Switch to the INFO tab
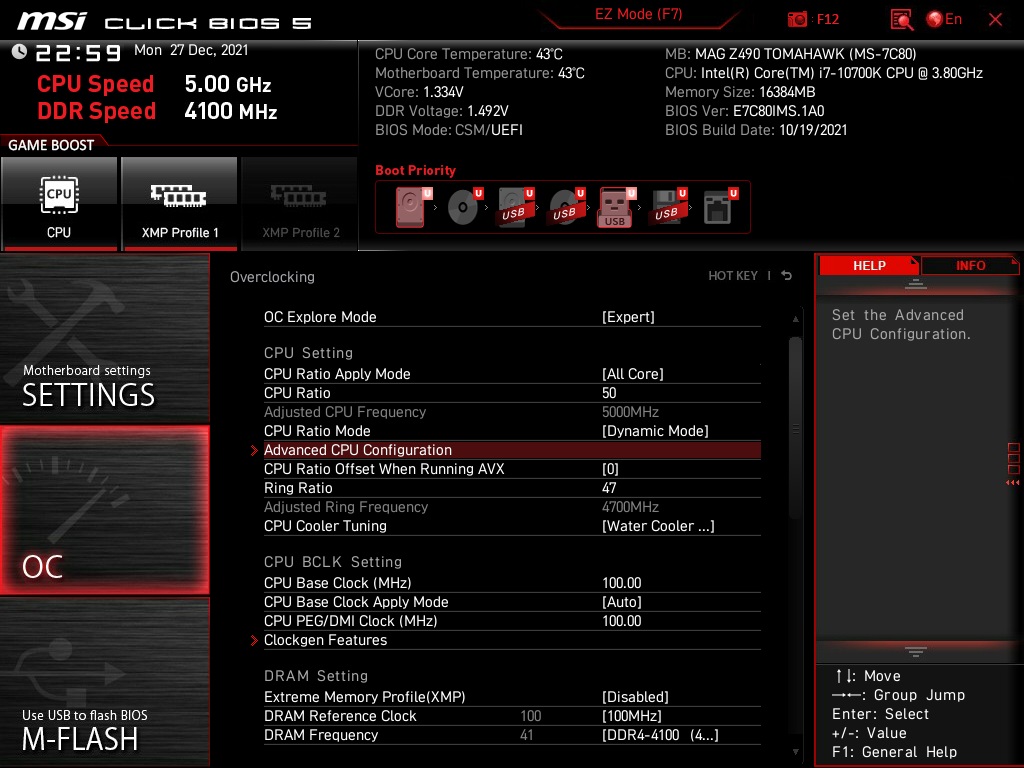Image resolution: width=1024 pixels, height=768 pixels. (x=970, y=265)
